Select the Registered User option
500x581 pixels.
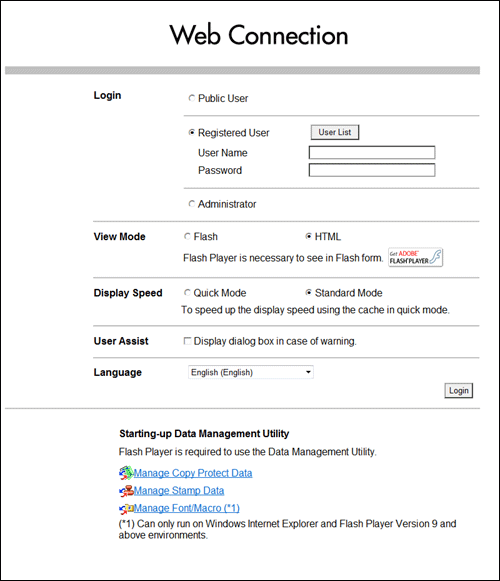point(192,132)
